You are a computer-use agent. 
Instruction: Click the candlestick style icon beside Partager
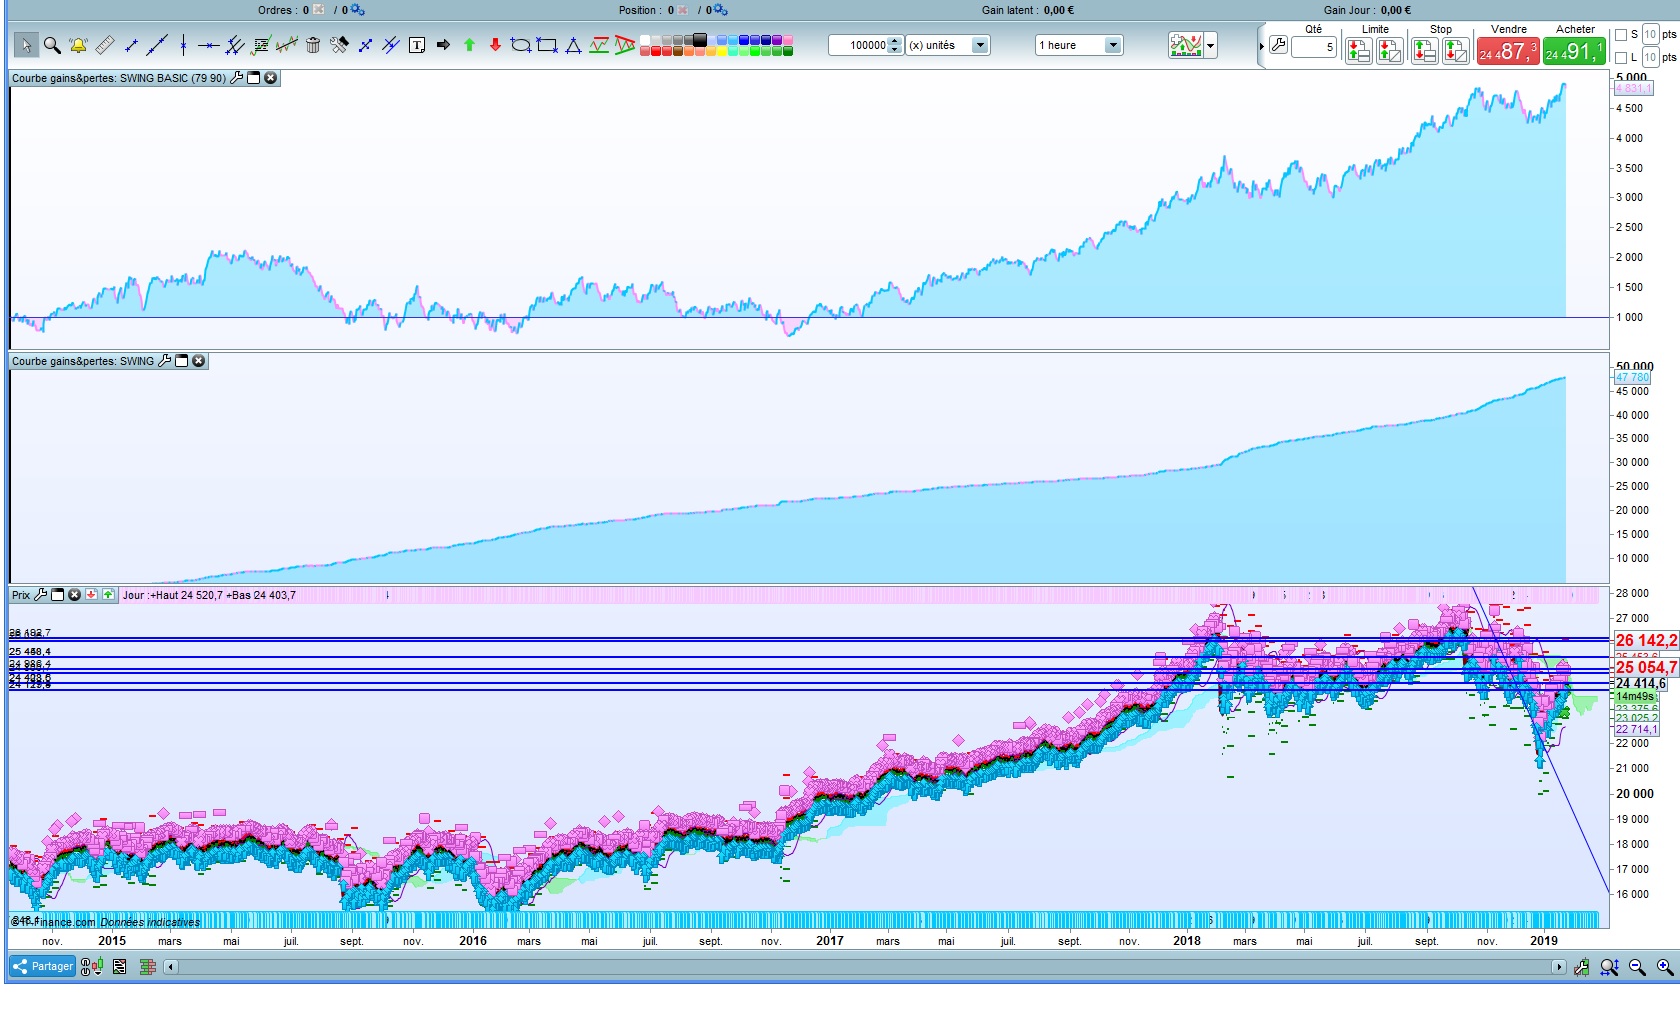91,967
